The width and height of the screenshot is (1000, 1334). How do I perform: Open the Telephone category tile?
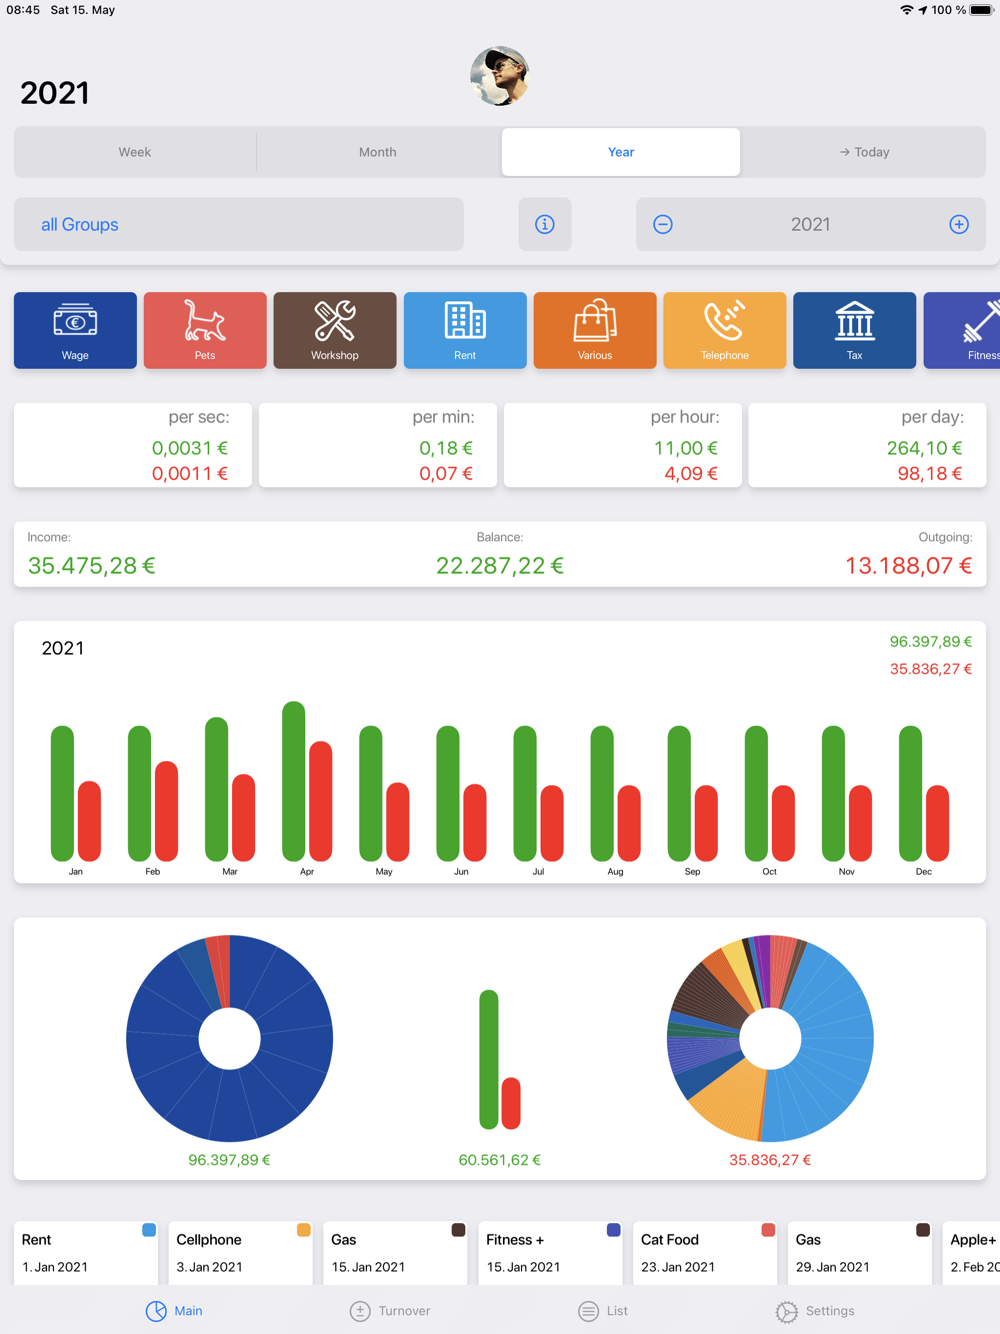(725, 330)
